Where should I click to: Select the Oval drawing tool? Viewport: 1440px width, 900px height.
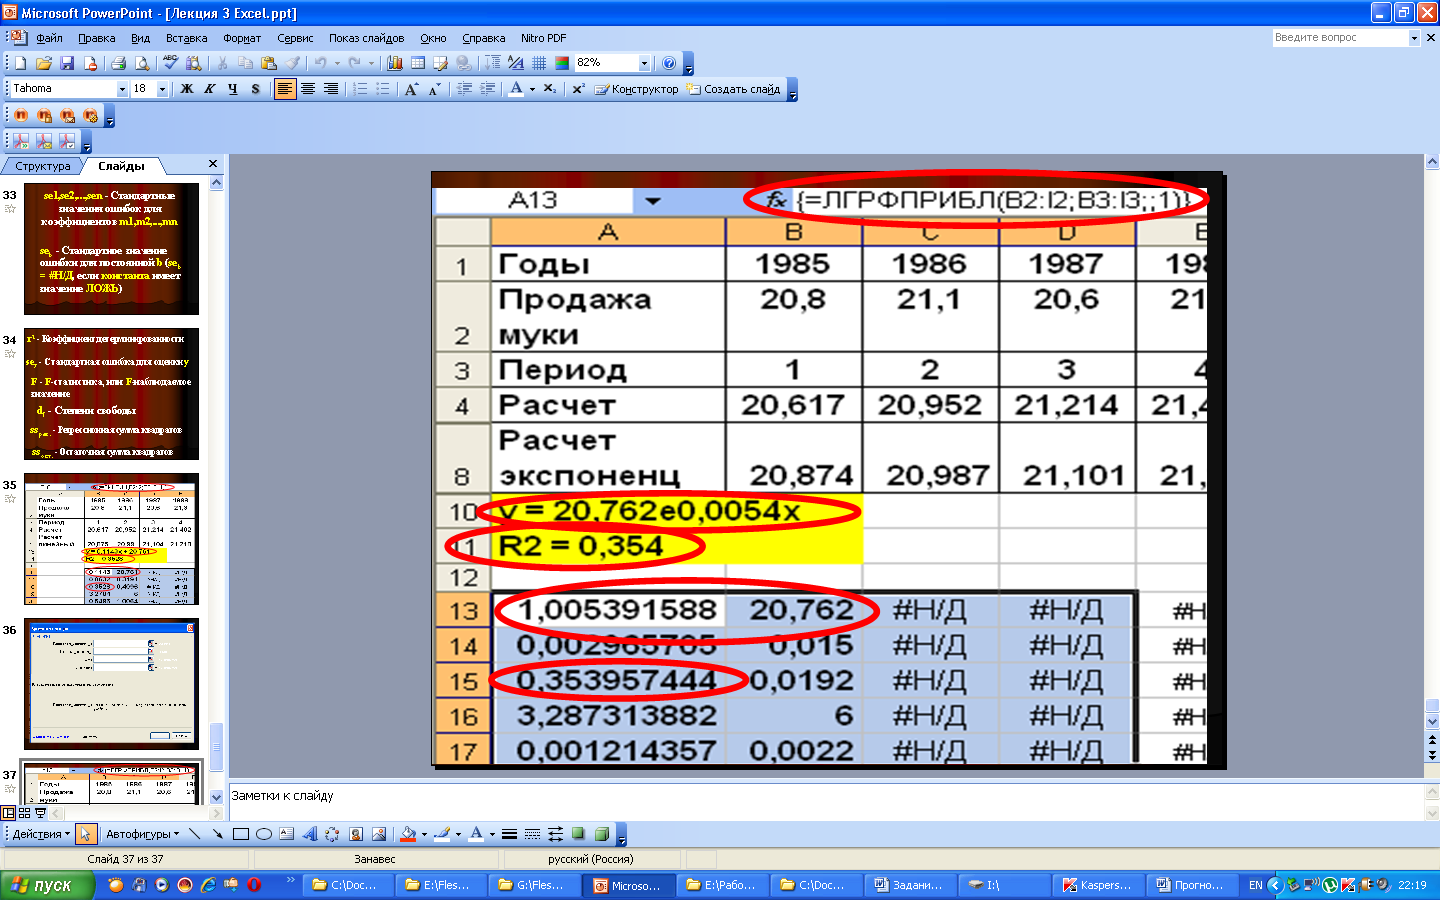coord(264,834)
